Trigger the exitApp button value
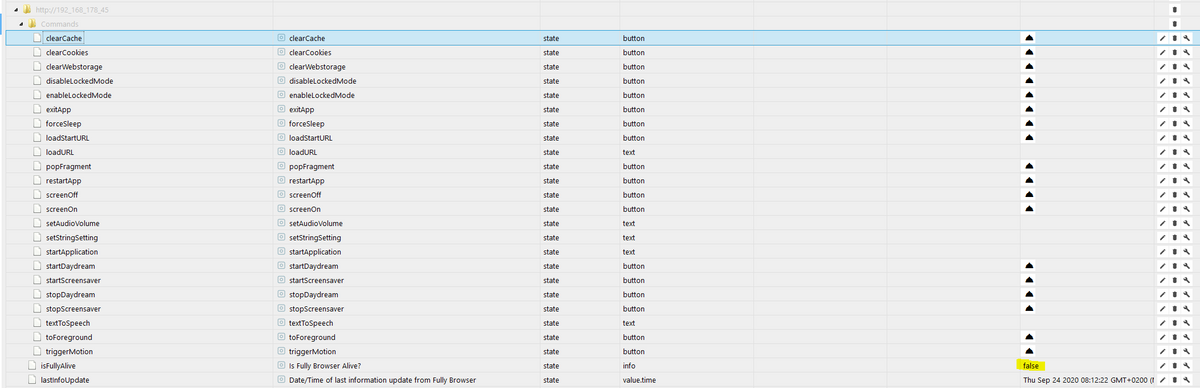This screenshot has width=1200, height=388. point(1029,109)
